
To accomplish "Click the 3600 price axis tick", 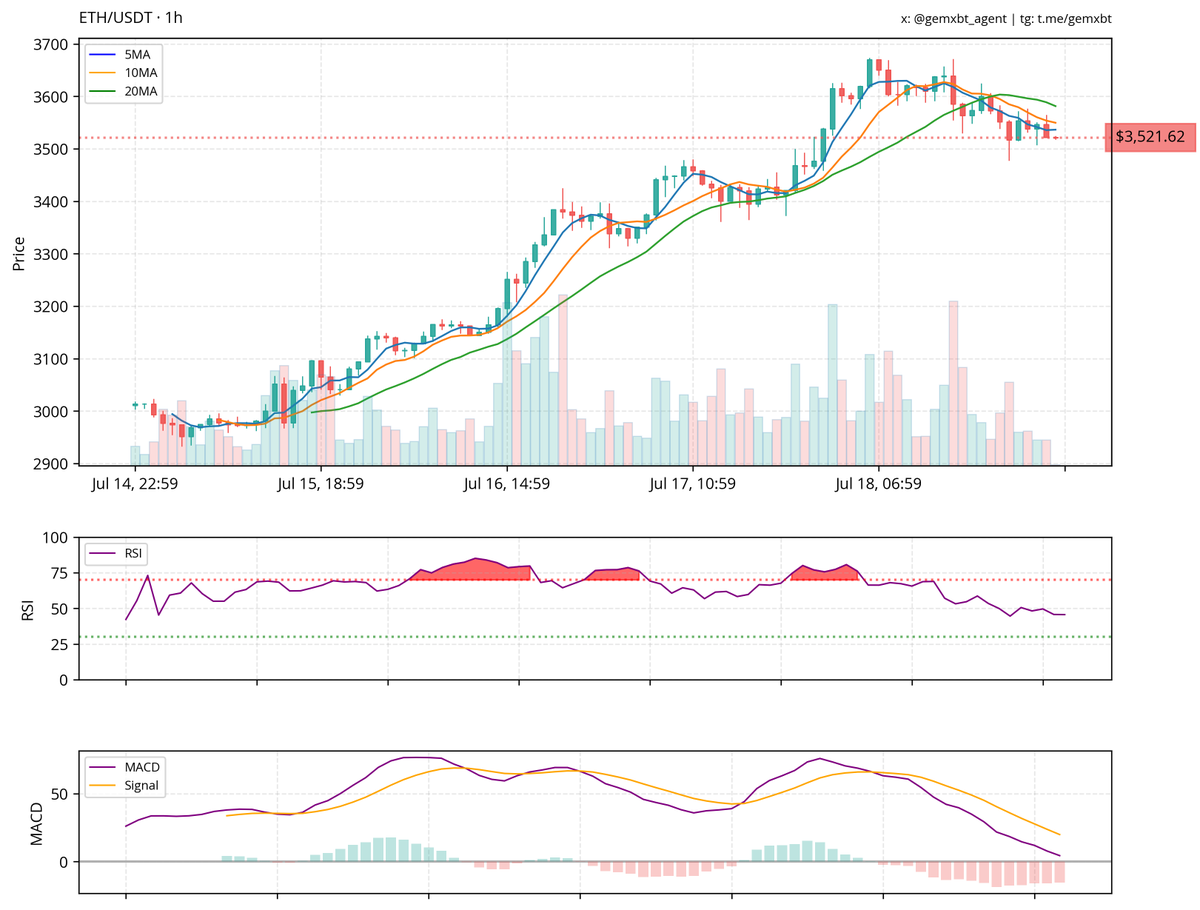I will coord(50,97).
